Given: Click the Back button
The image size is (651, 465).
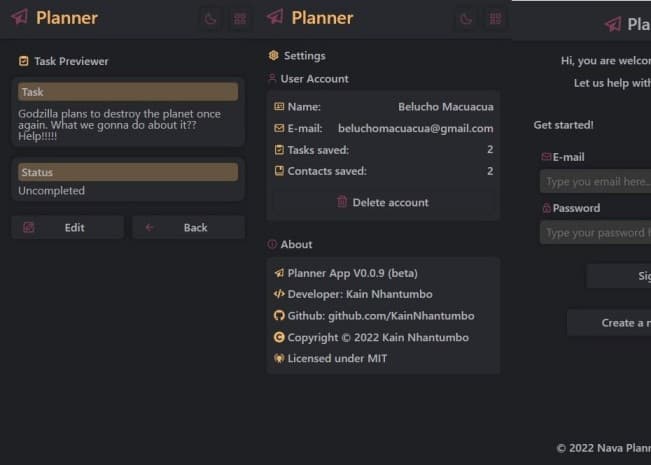Looking at the screenshot, I should point(188,228).
